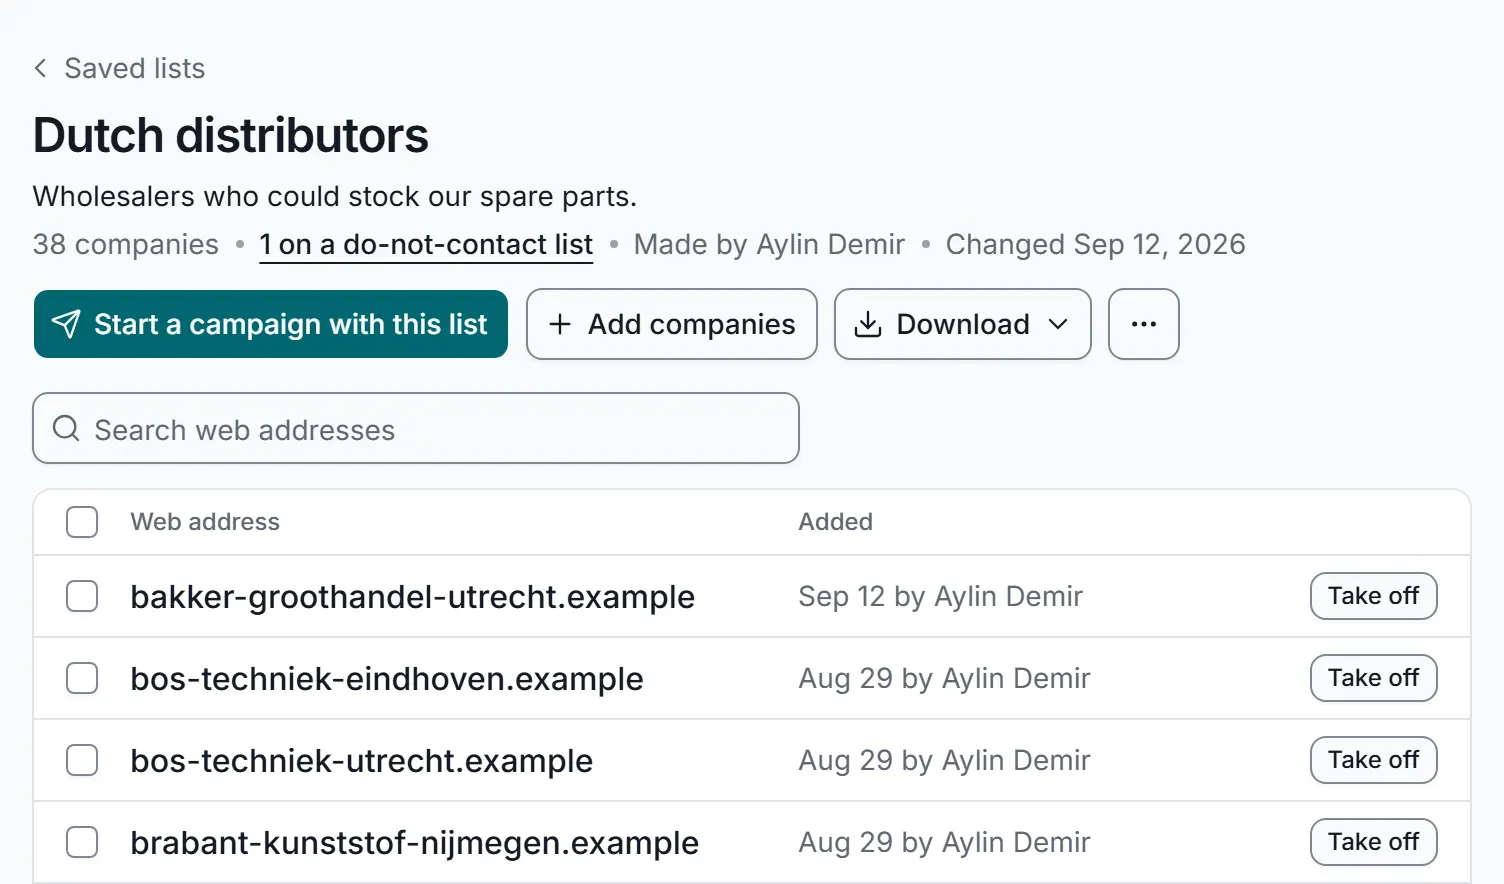The width and height of the screenshot is (1504, 884).
Task: Take off bos-techniek-eindhoven.example
Action: pyautogui.click(x=1373, y=678)
